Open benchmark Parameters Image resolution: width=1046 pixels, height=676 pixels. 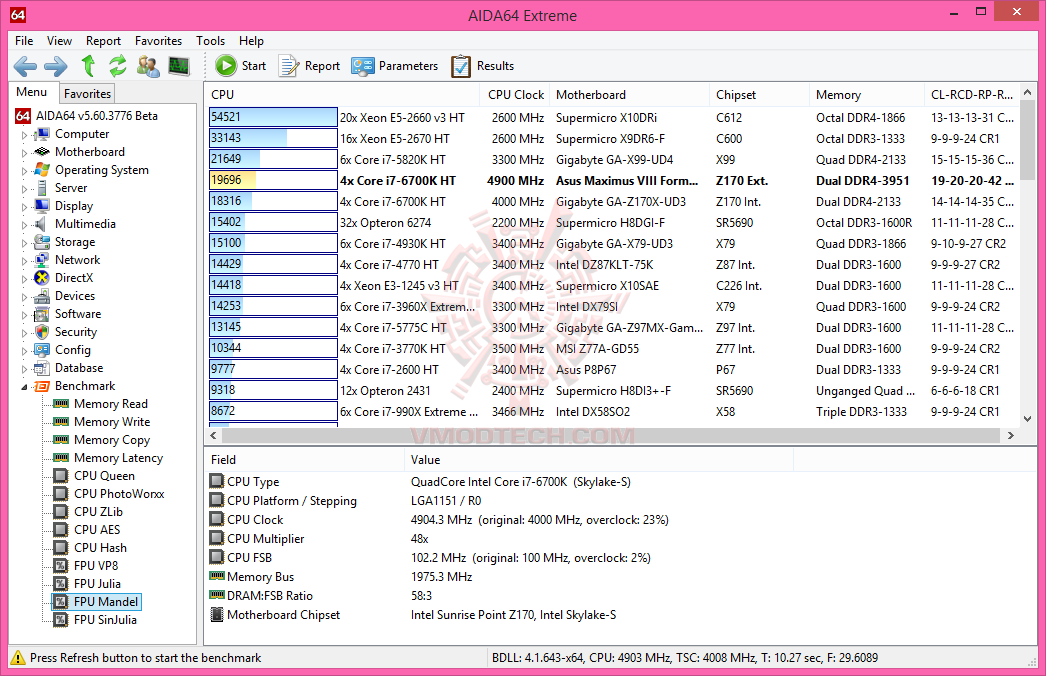tap(394, 66)
